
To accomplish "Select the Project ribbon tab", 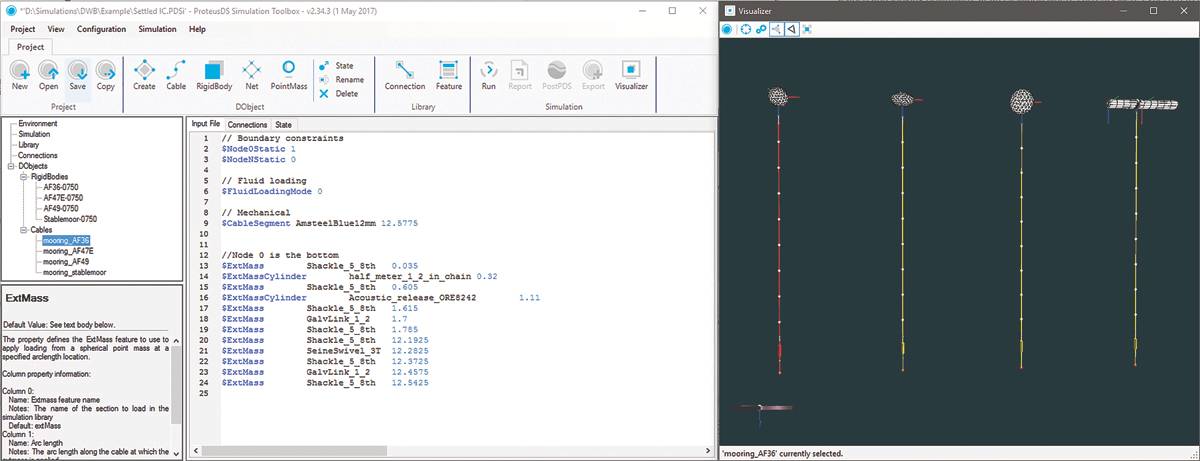I will coord(30,46).
